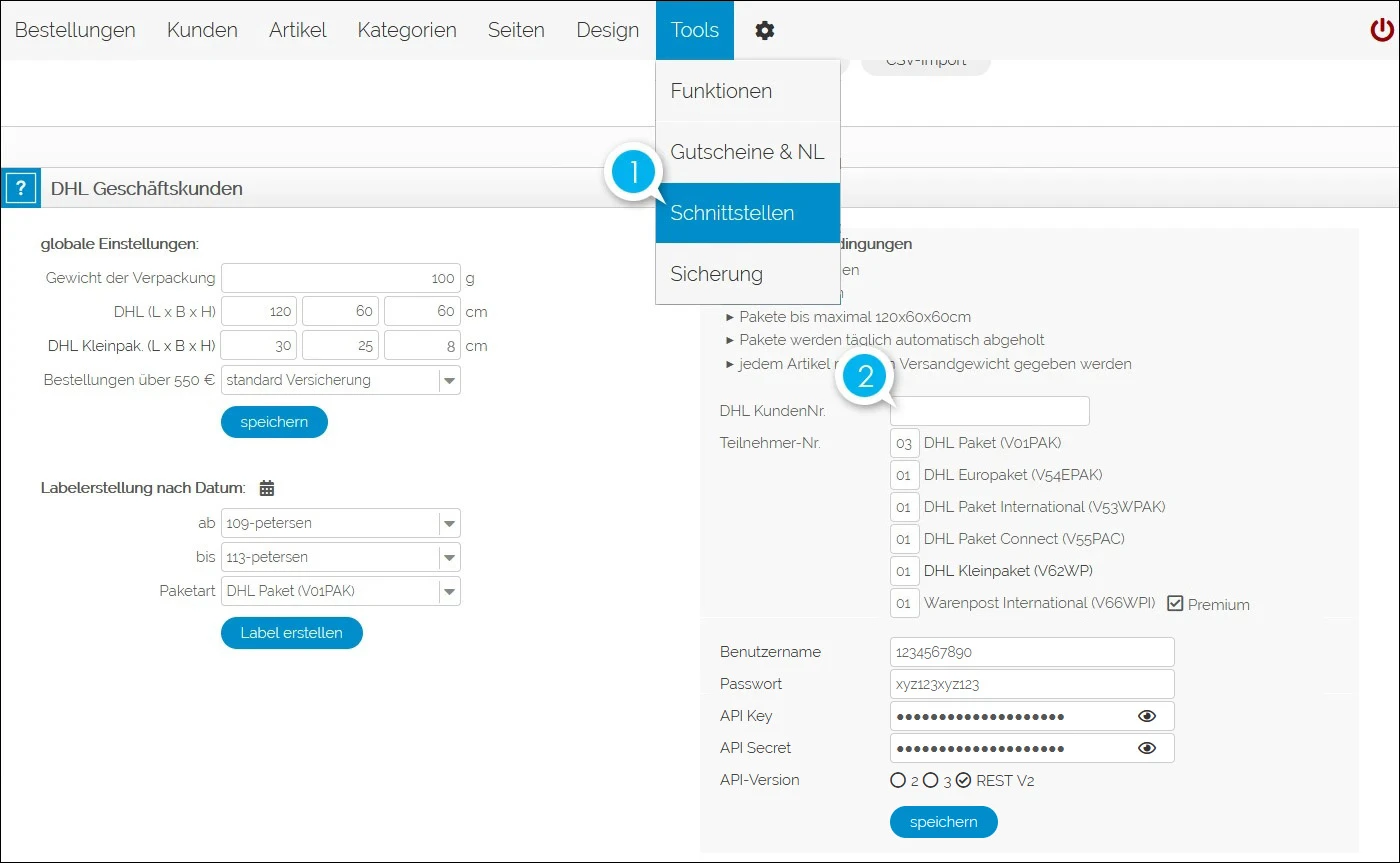Screen dimensions: 1400x863
Task: Show the API Key with eye icon
Action: pyautogui.click(x=1147, y=716)
